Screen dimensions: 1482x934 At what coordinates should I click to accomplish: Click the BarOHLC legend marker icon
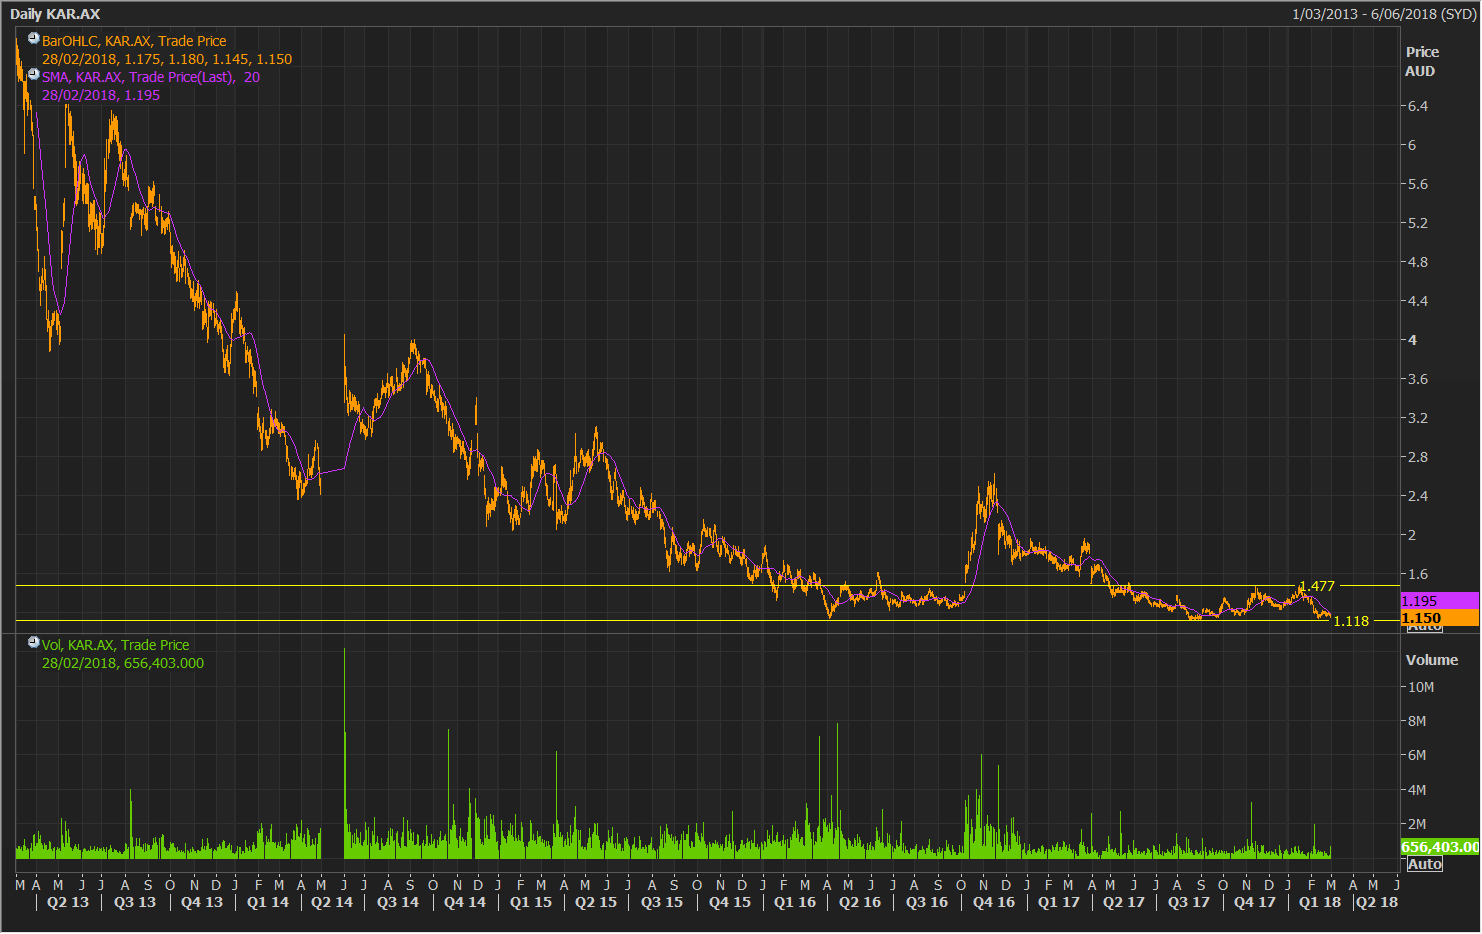coord(34,39)
